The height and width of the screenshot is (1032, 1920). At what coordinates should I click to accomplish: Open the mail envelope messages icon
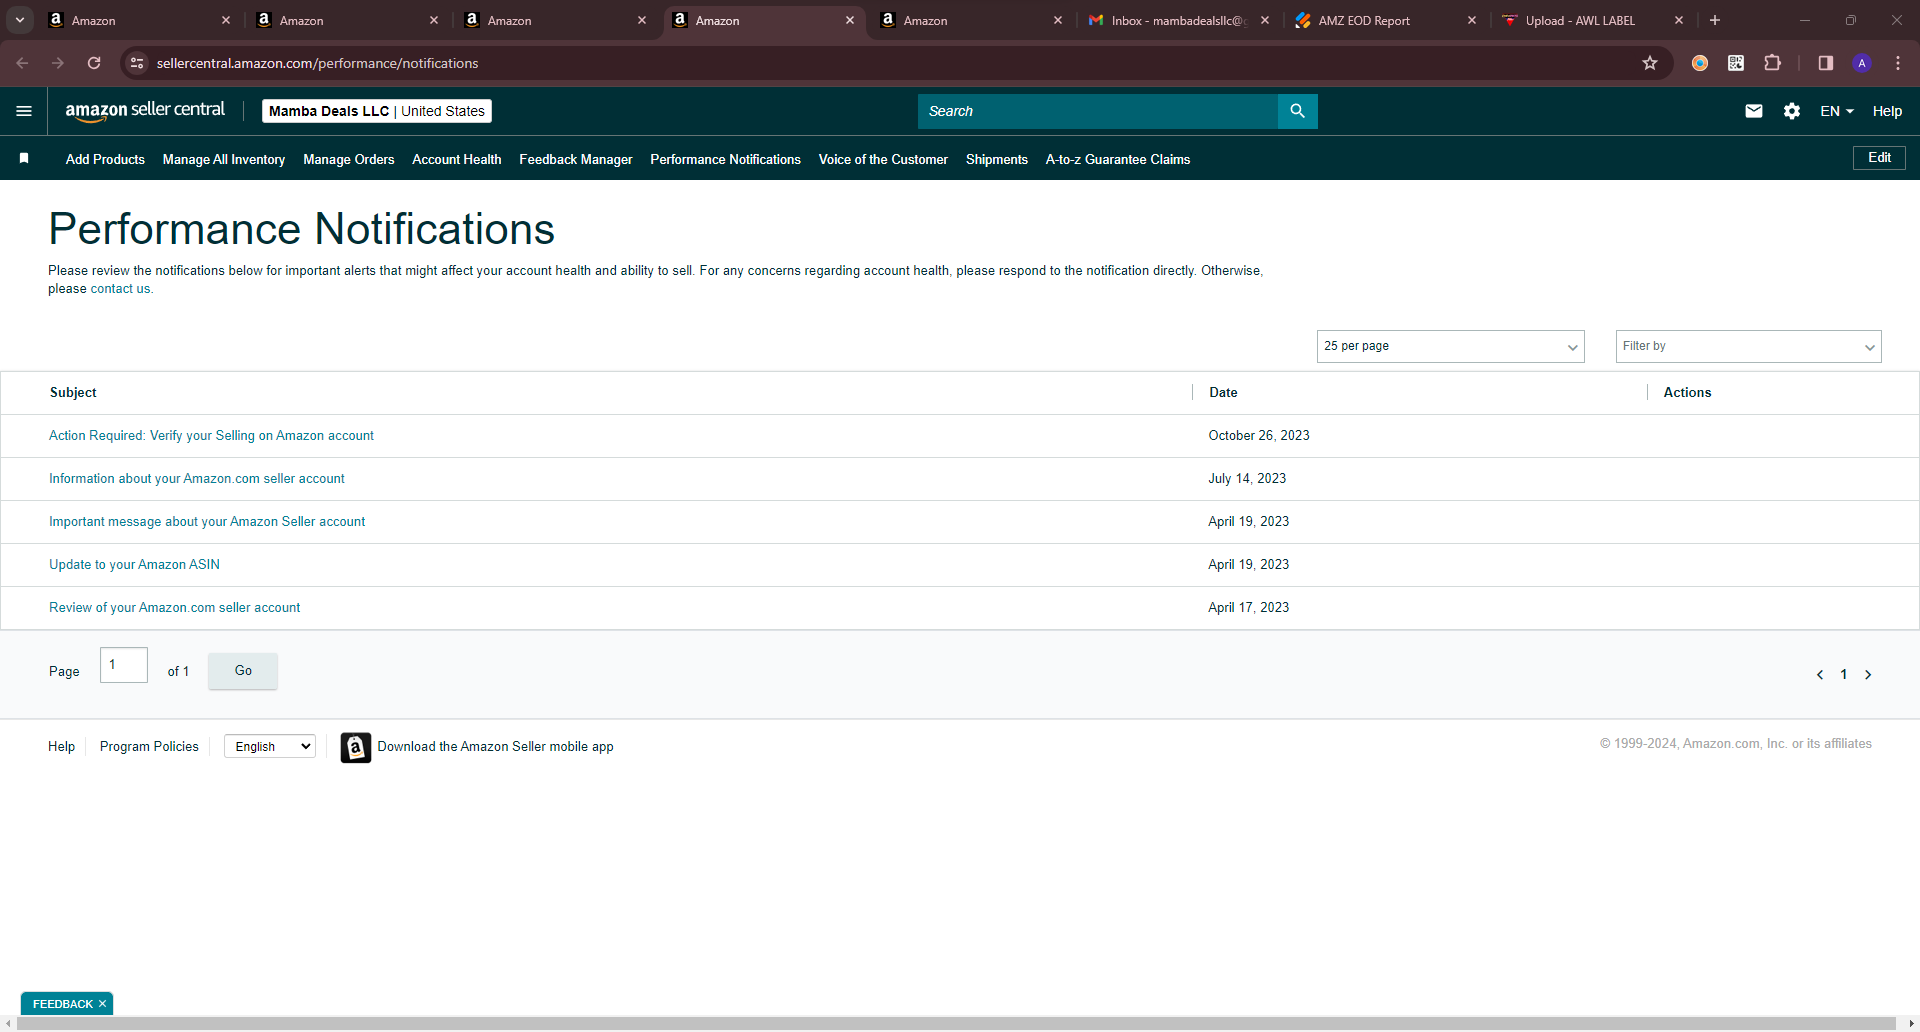[x=1754, y=111]
